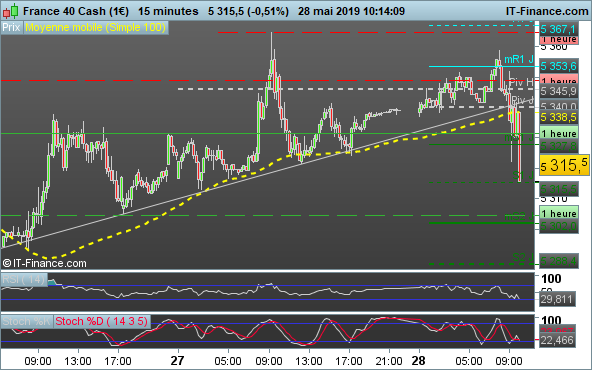Click the grey 5 345,9 price tag
Screen dimensions: 592x370
click(x=558, y=91)
